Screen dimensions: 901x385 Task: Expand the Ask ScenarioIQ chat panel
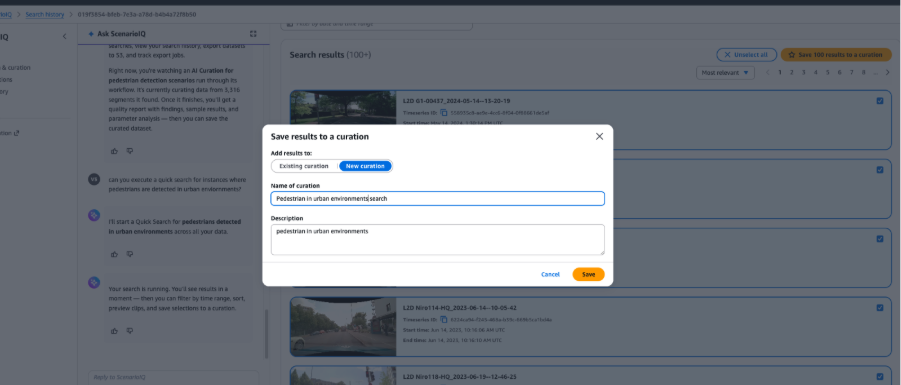[253, 34]
